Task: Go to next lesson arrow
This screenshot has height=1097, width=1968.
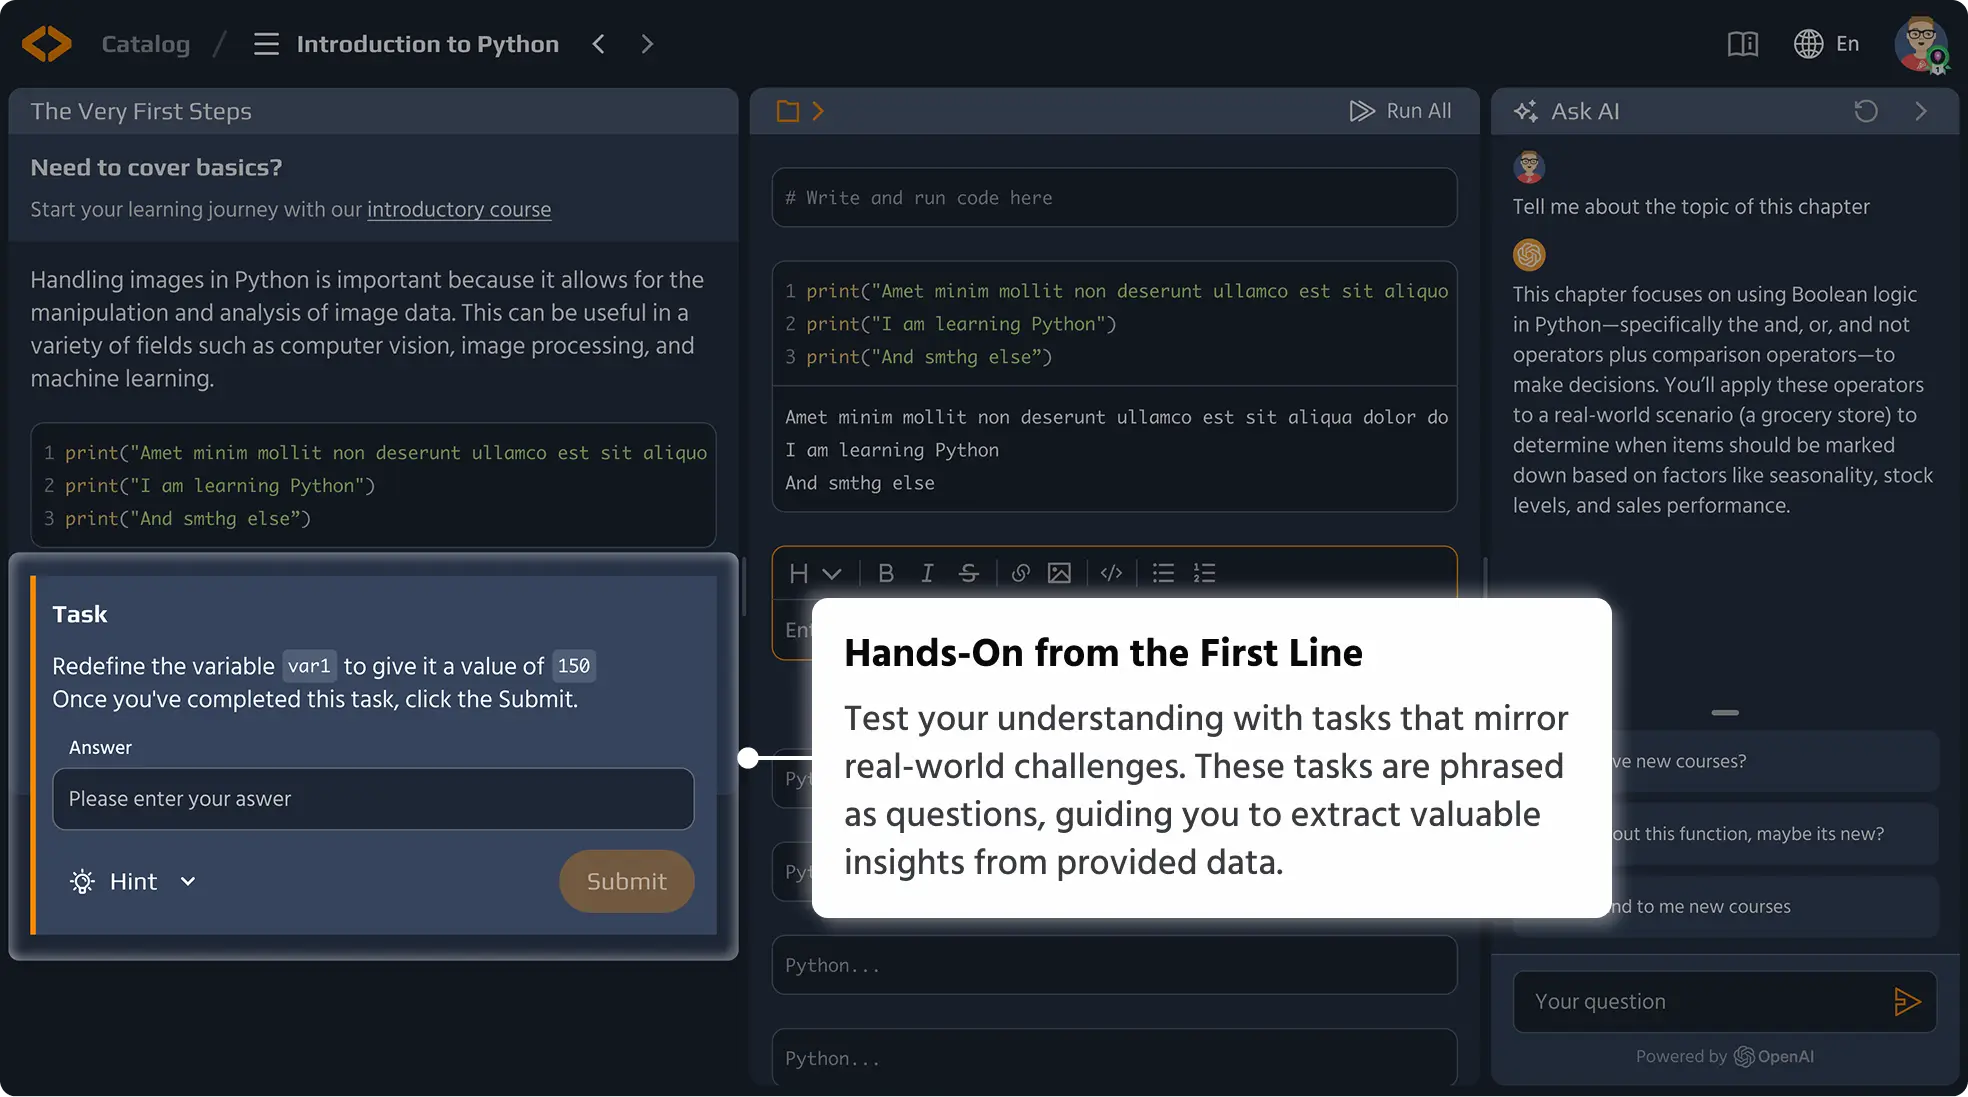Action: point(647,44)
